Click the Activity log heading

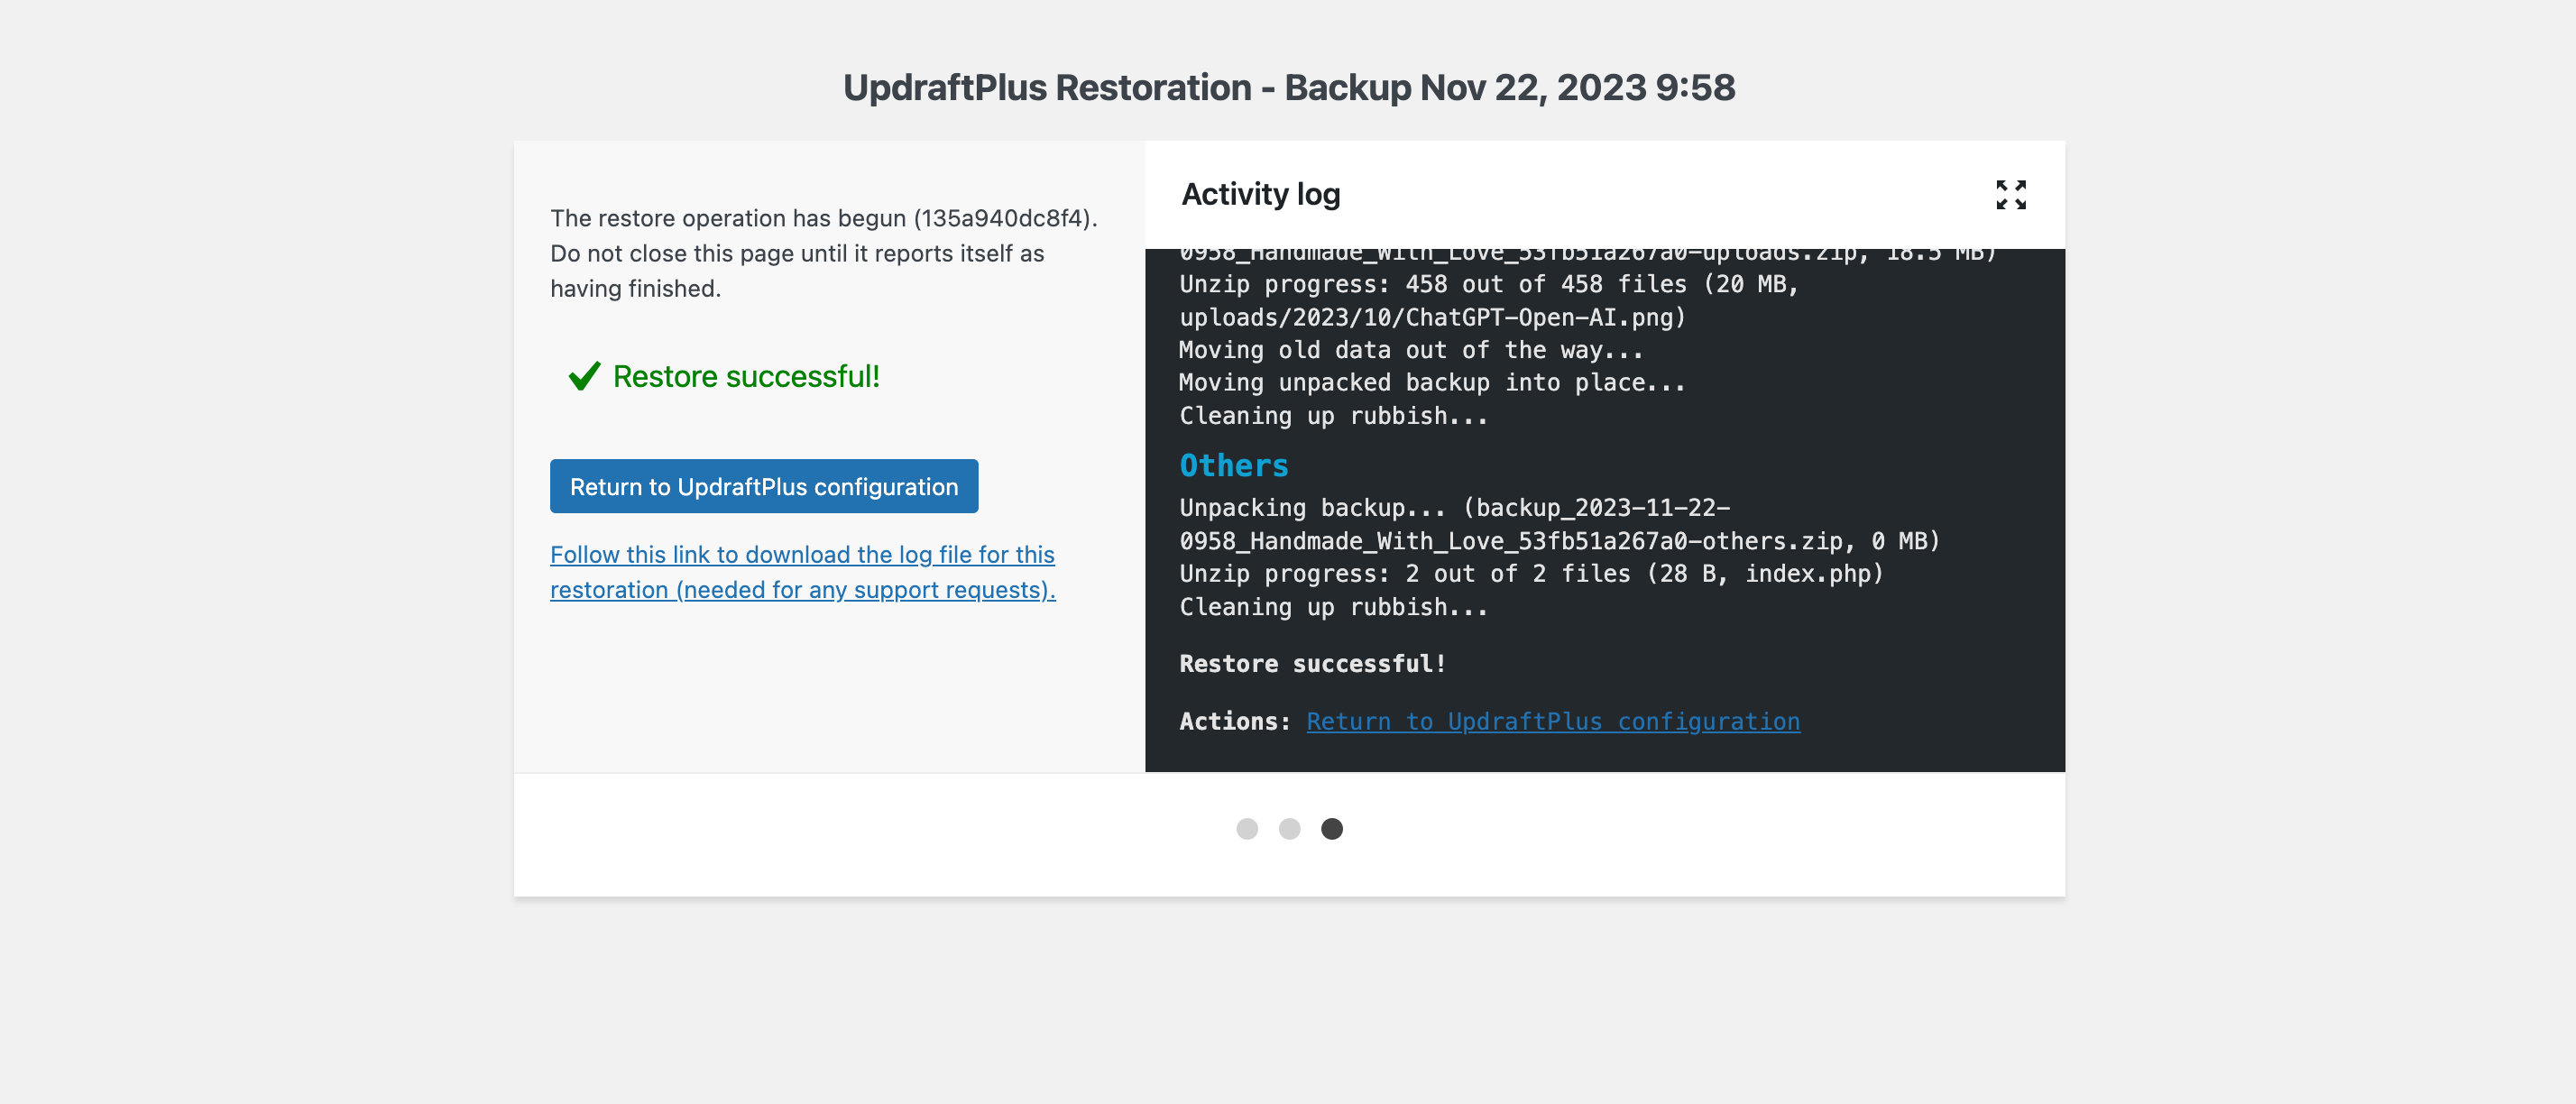click(x=1260, y=194)
